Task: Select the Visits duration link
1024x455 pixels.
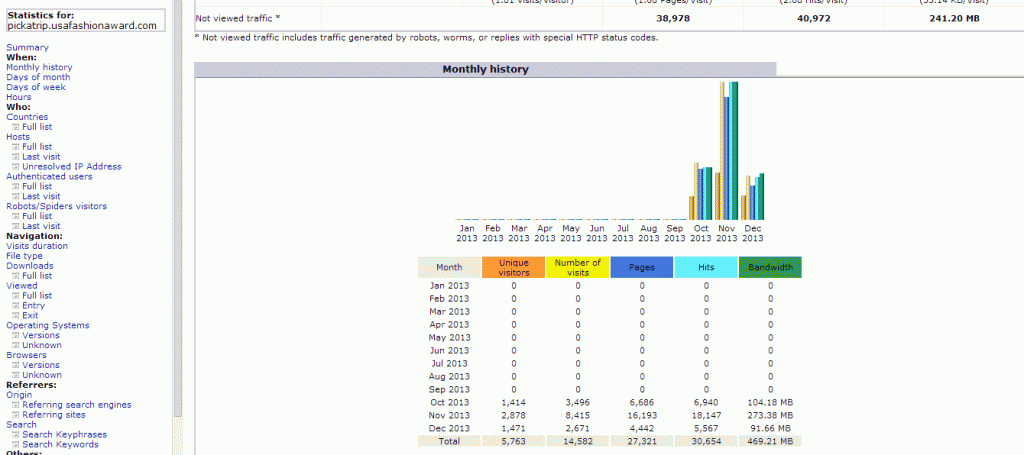Action: tap(37, 246)
